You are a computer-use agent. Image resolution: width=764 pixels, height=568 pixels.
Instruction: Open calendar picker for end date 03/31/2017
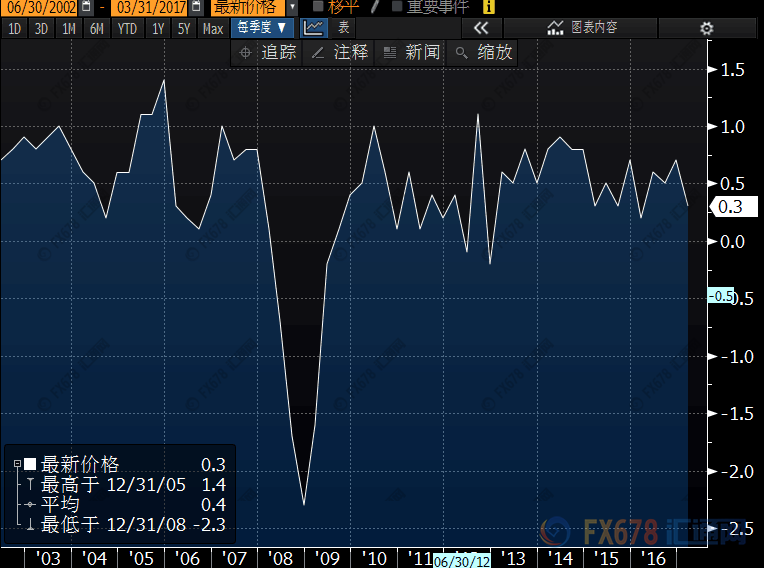[x=196, y=7]
